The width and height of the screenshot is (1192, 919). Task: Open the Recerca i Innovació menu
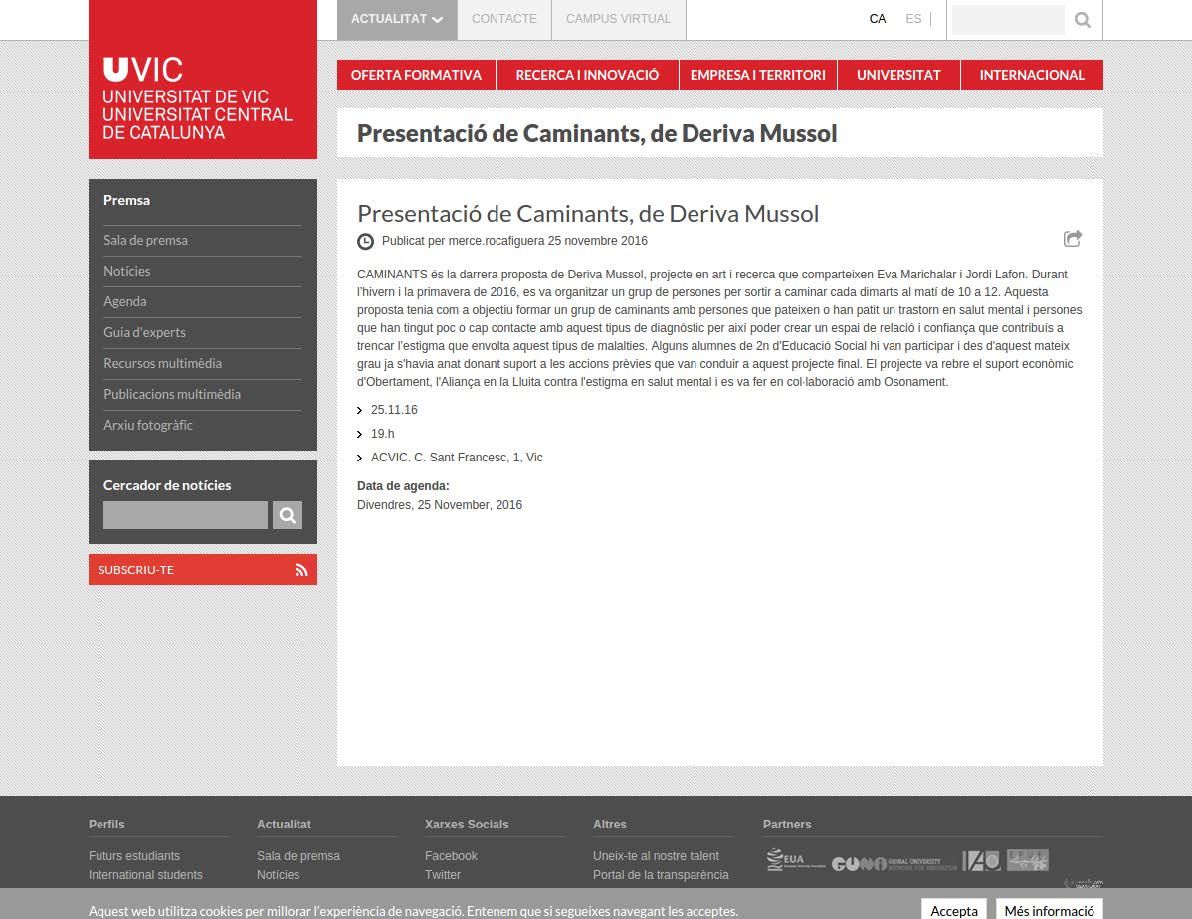point(587,75)
